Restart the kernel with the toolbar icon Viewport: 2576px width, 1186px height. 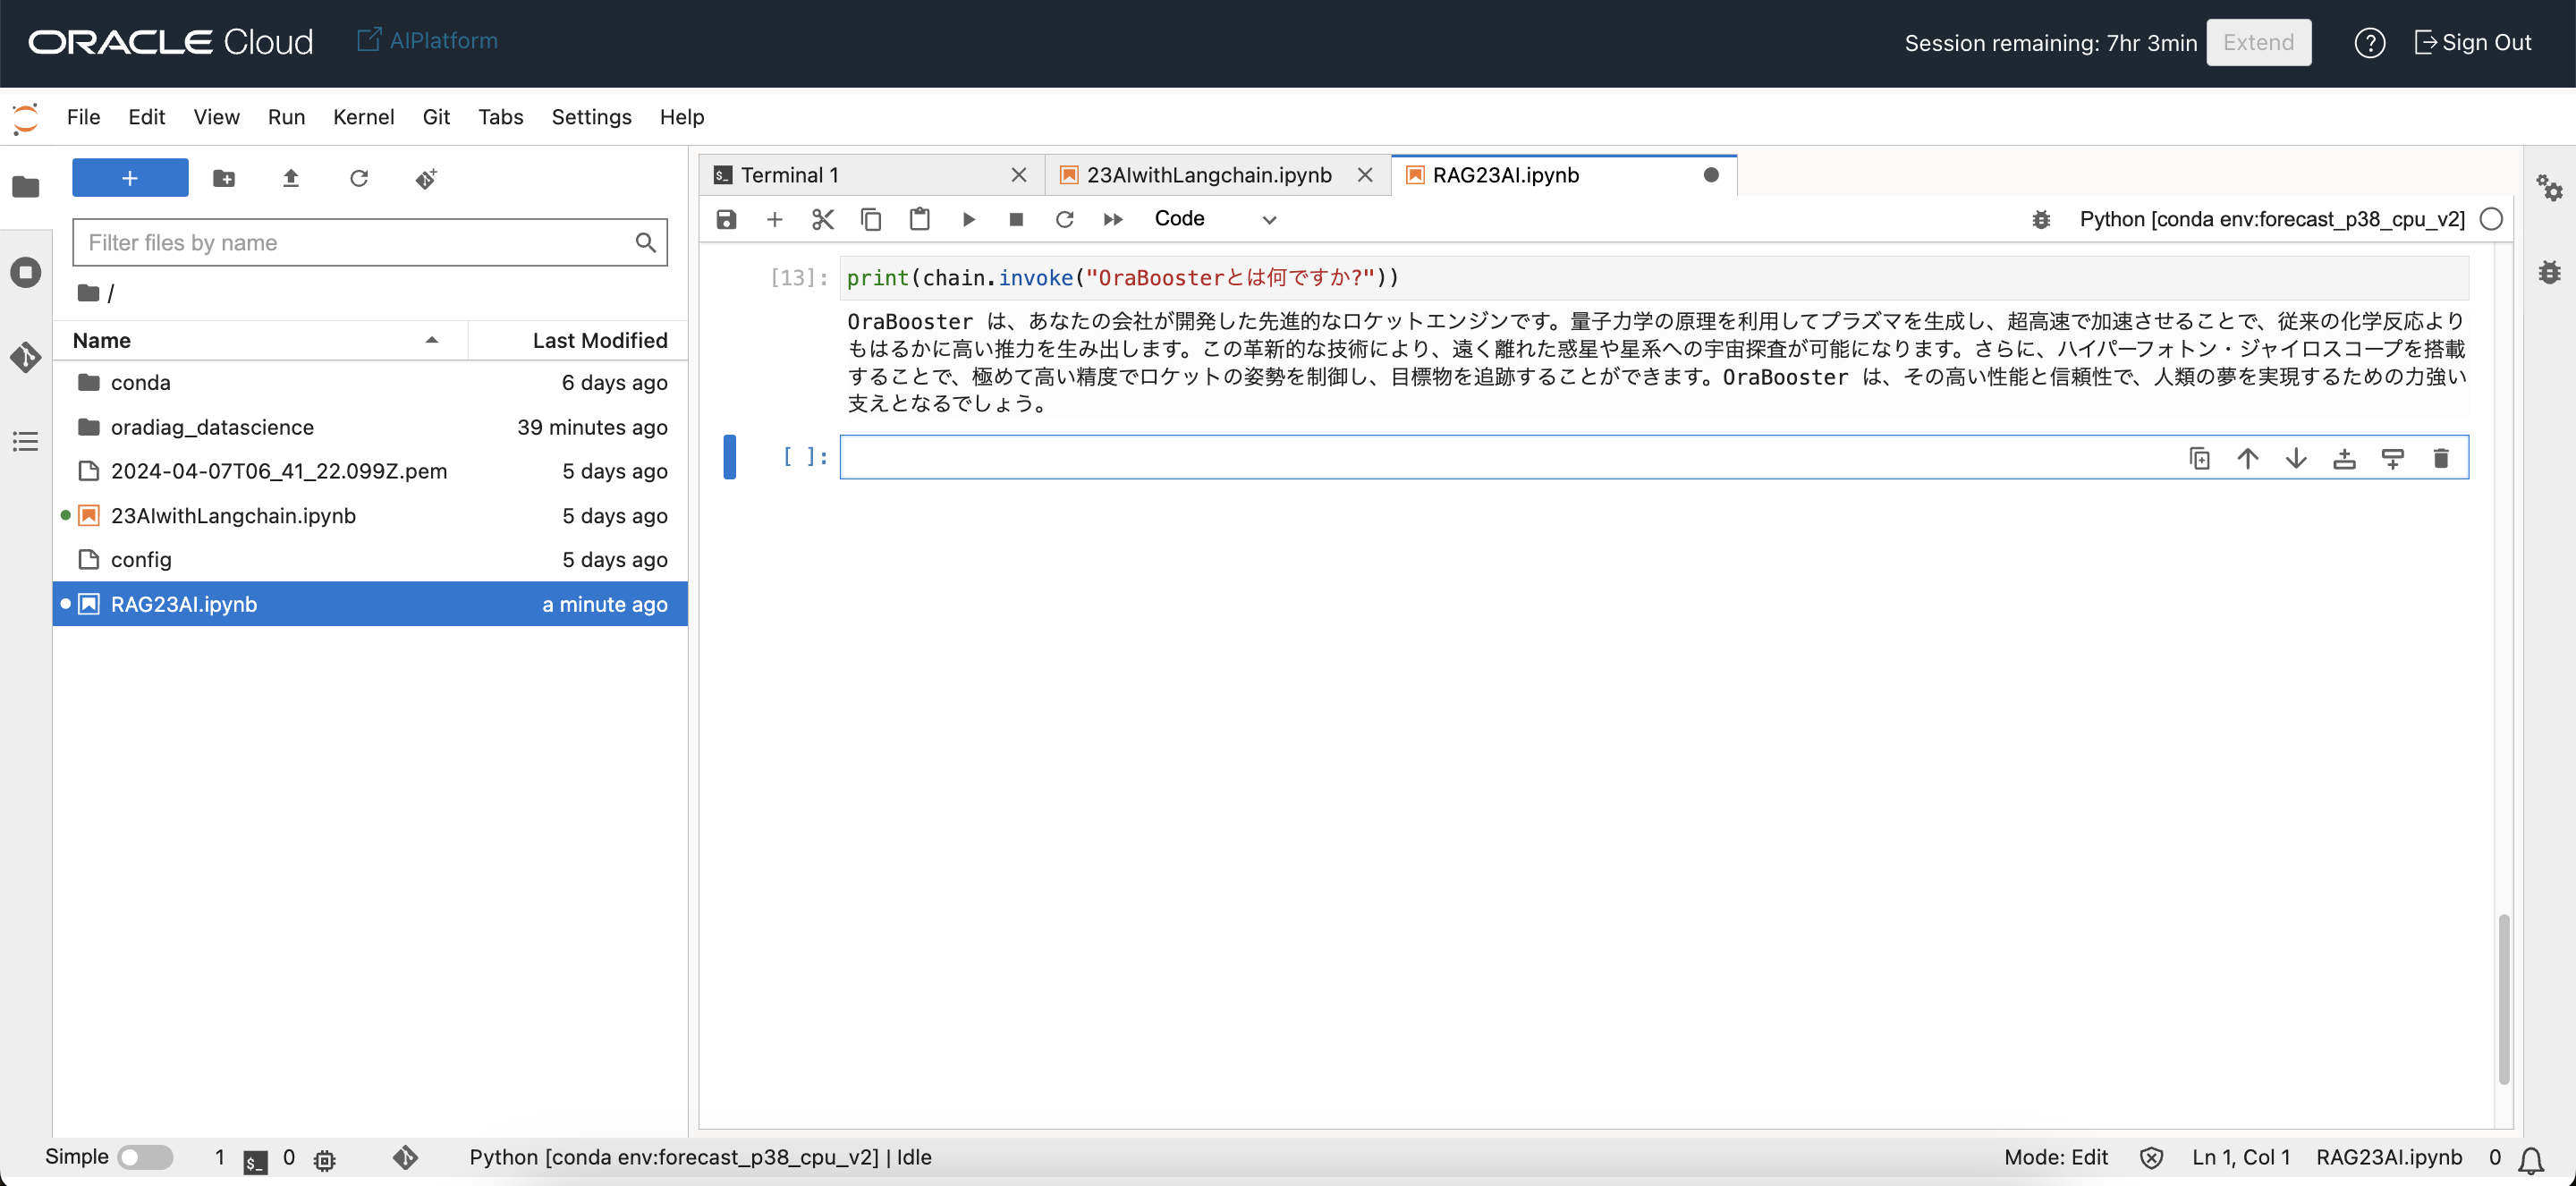(x=1064, y=219)
